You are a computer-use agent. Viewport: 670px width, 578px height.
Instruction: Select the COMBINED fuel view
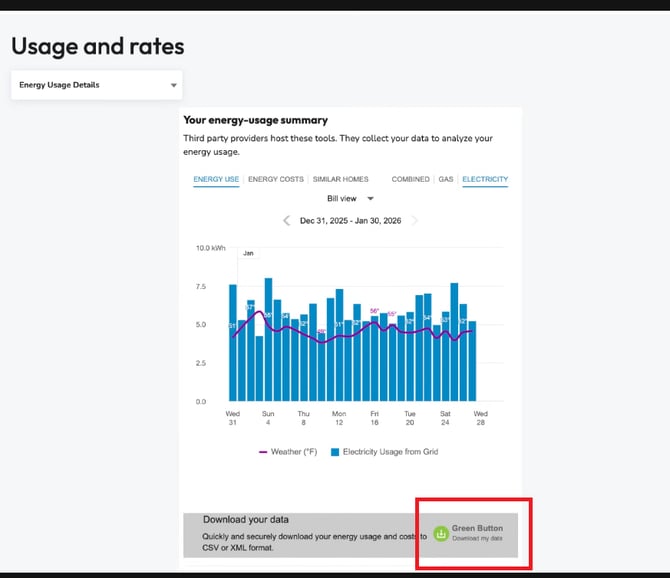click(x=410, y=180)
